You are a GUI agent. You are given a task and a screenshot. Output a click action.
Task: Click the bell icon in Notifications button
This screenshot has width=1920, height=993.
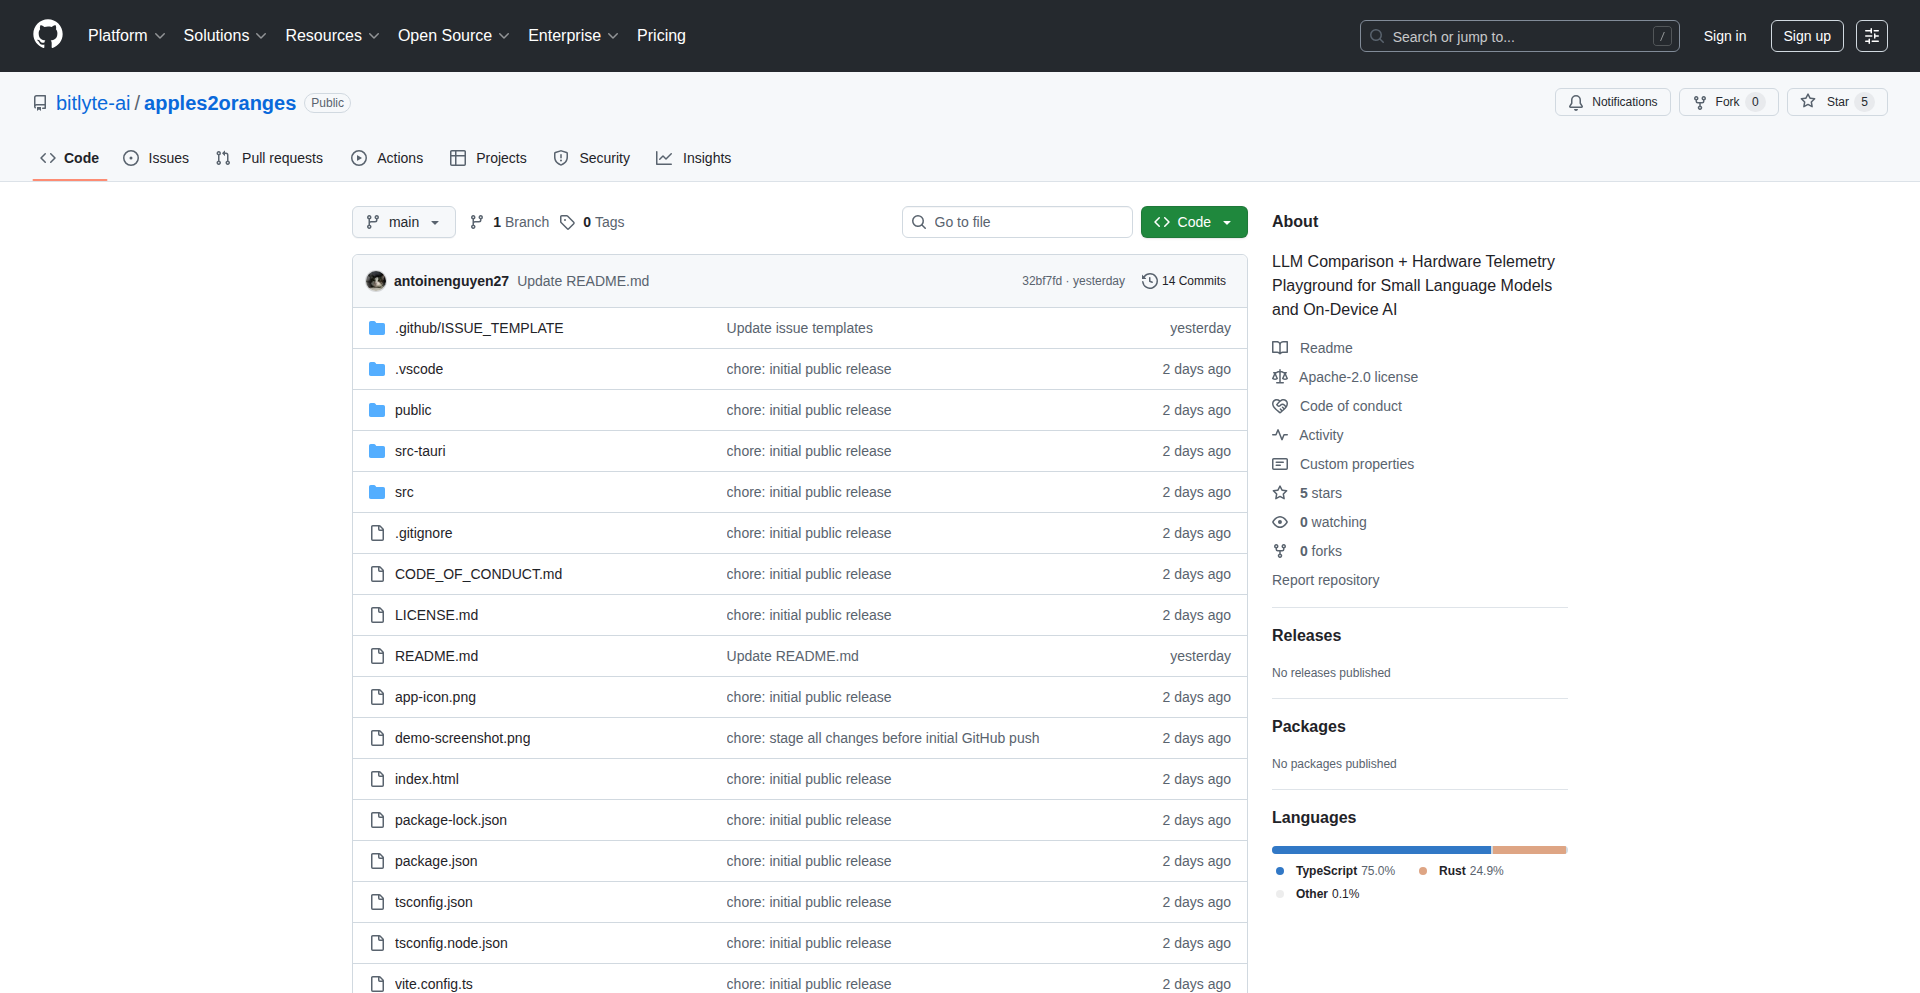1576,102
